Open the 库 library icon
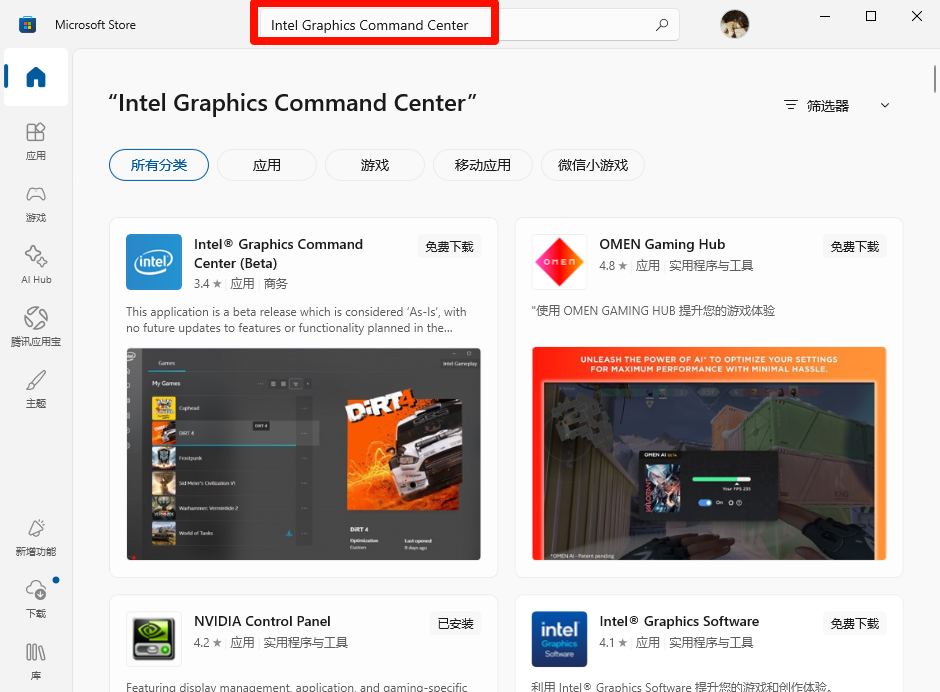This screenshot has height=692, width=940. coord(36,661)
